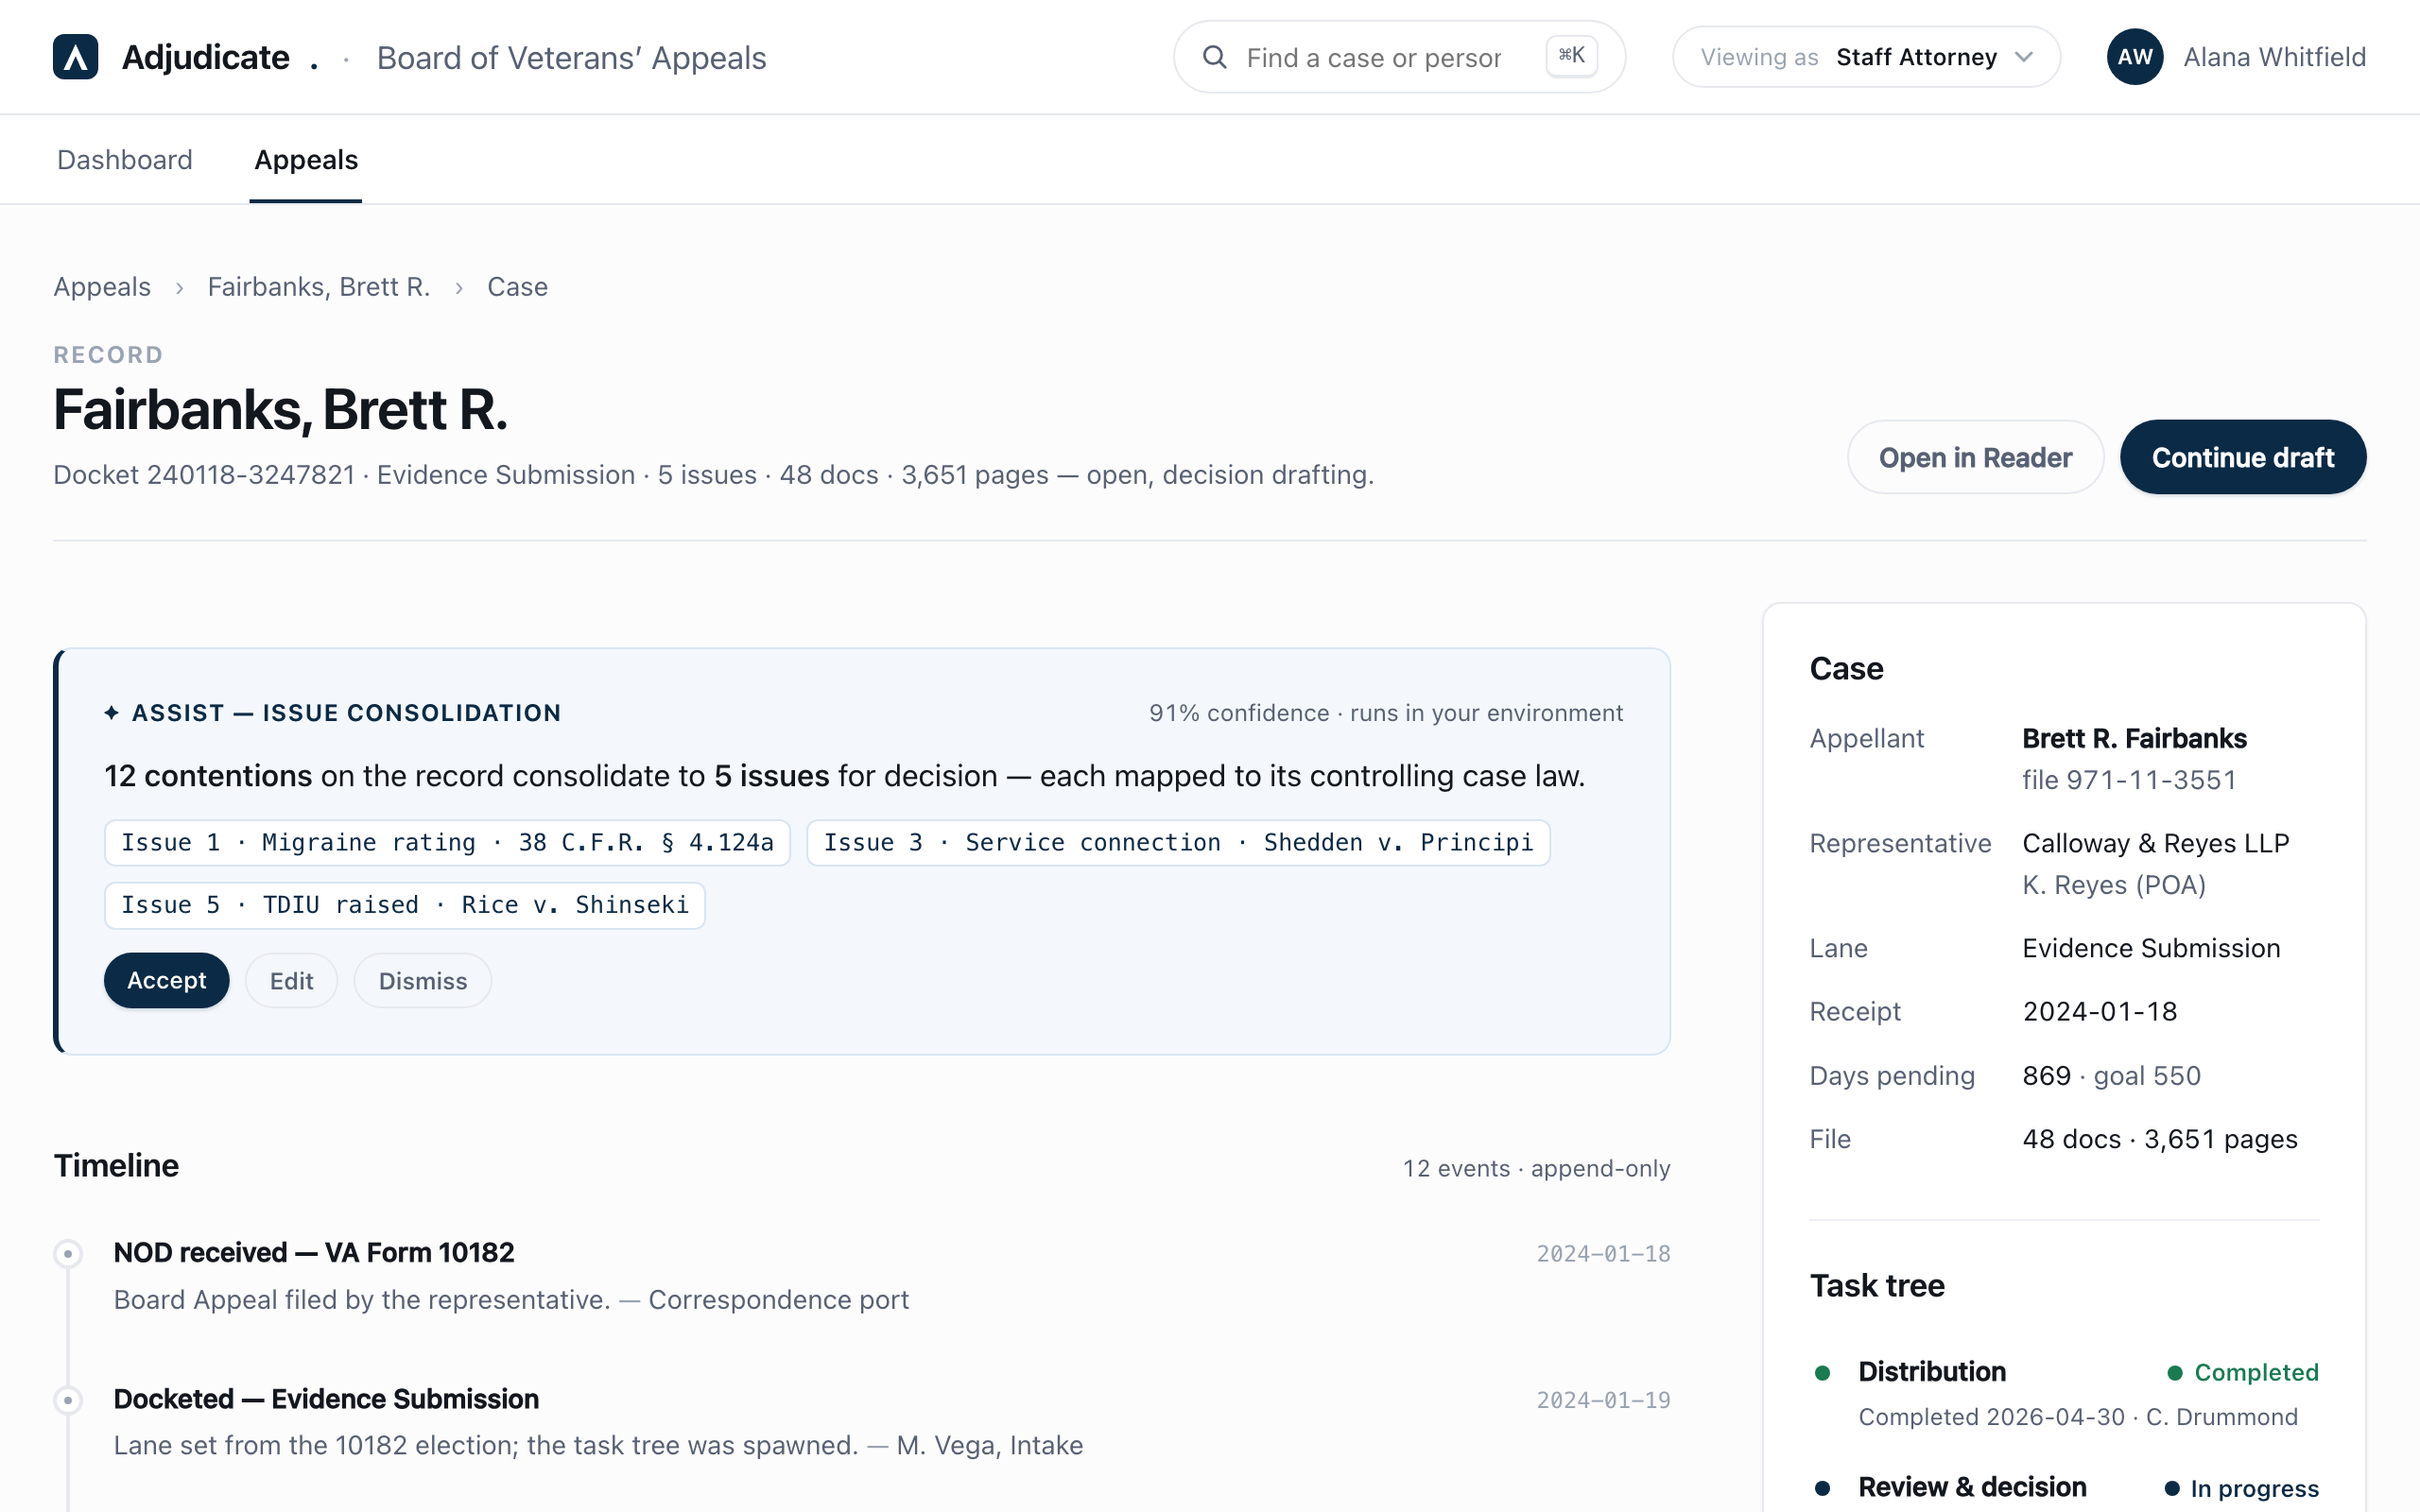Click the ⌘K shortcut badge
Viewport: 2420px width, 1512px height.
pyautogui.click(x=1571, y=56)
